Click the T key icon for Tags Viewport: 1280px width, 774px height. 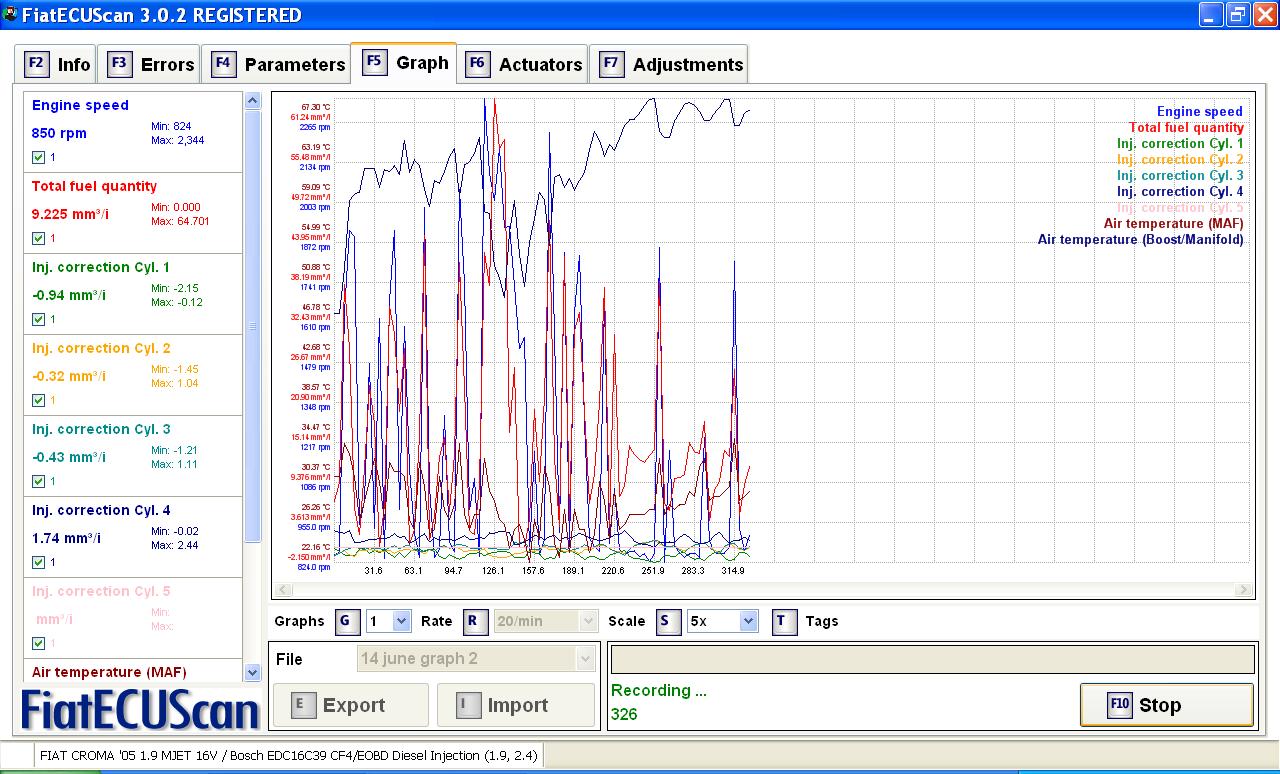click(x=783, y=621)
